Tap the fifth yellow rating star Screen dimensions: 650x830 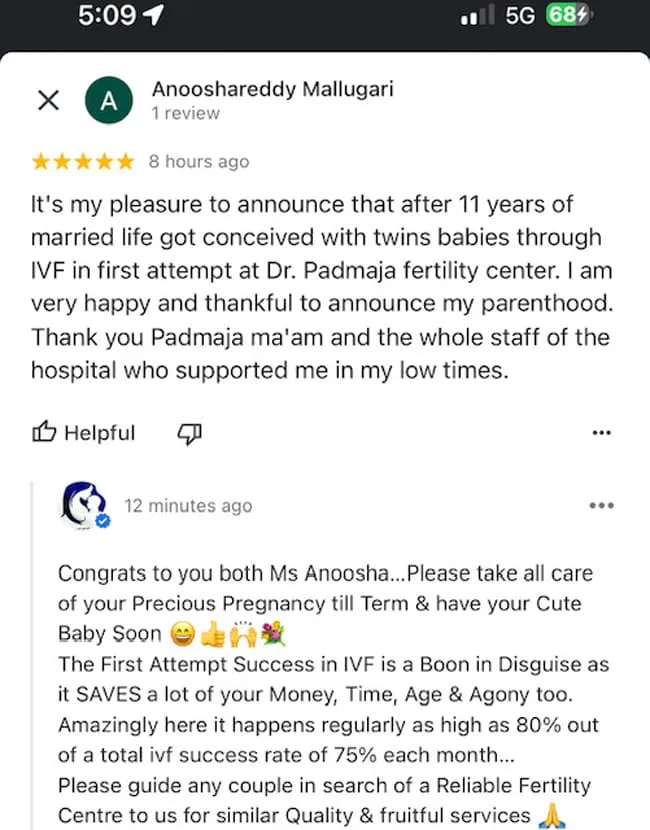tap(125, 161)
